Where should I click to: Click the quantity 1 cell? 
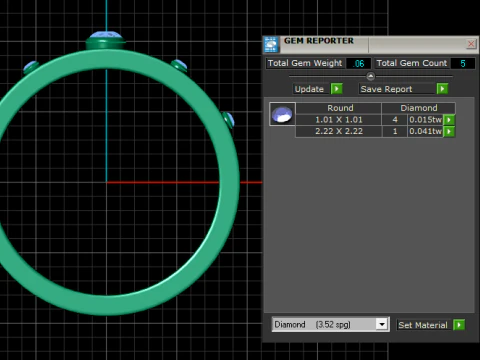395,131
